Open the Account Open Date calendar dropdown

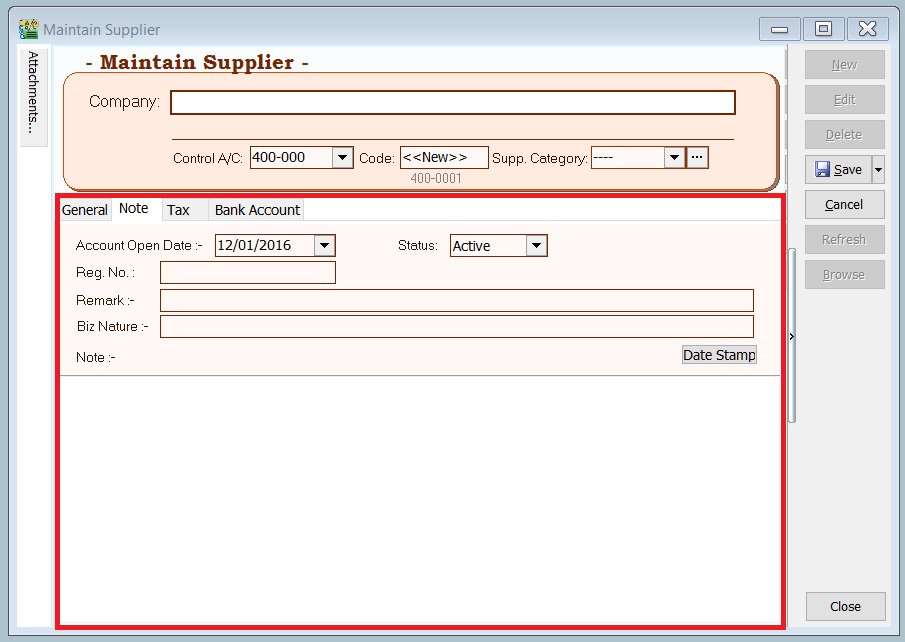point(325,245)
